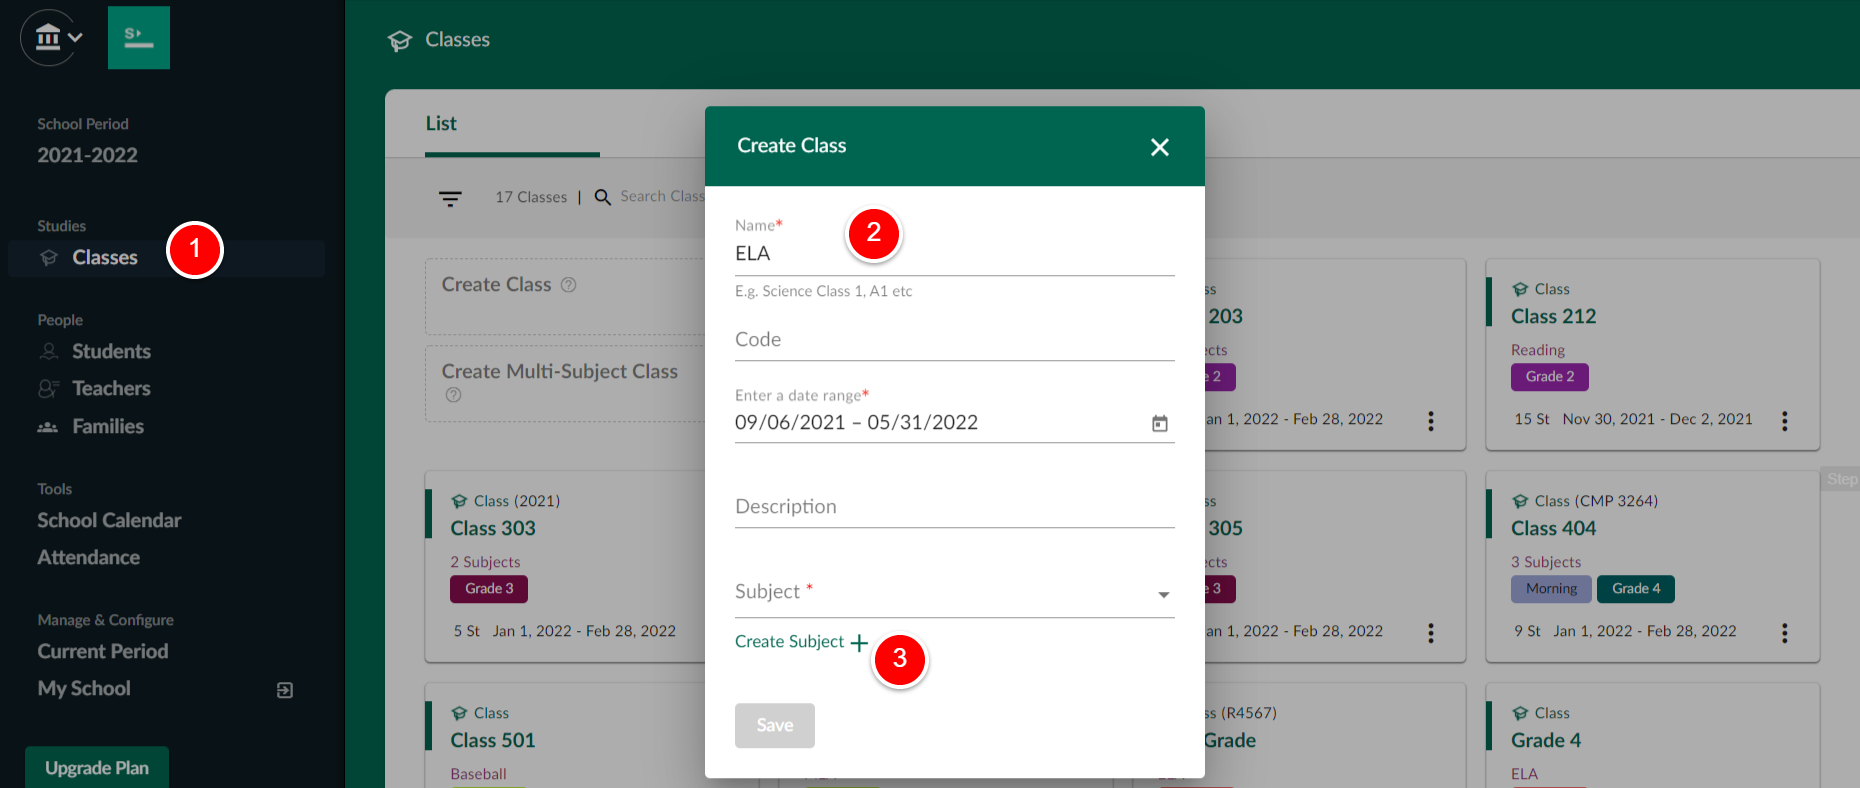Click the Class 501 graduation cap icon
The width and height of the screenshot is (1860, 788).
pos(459,713)
